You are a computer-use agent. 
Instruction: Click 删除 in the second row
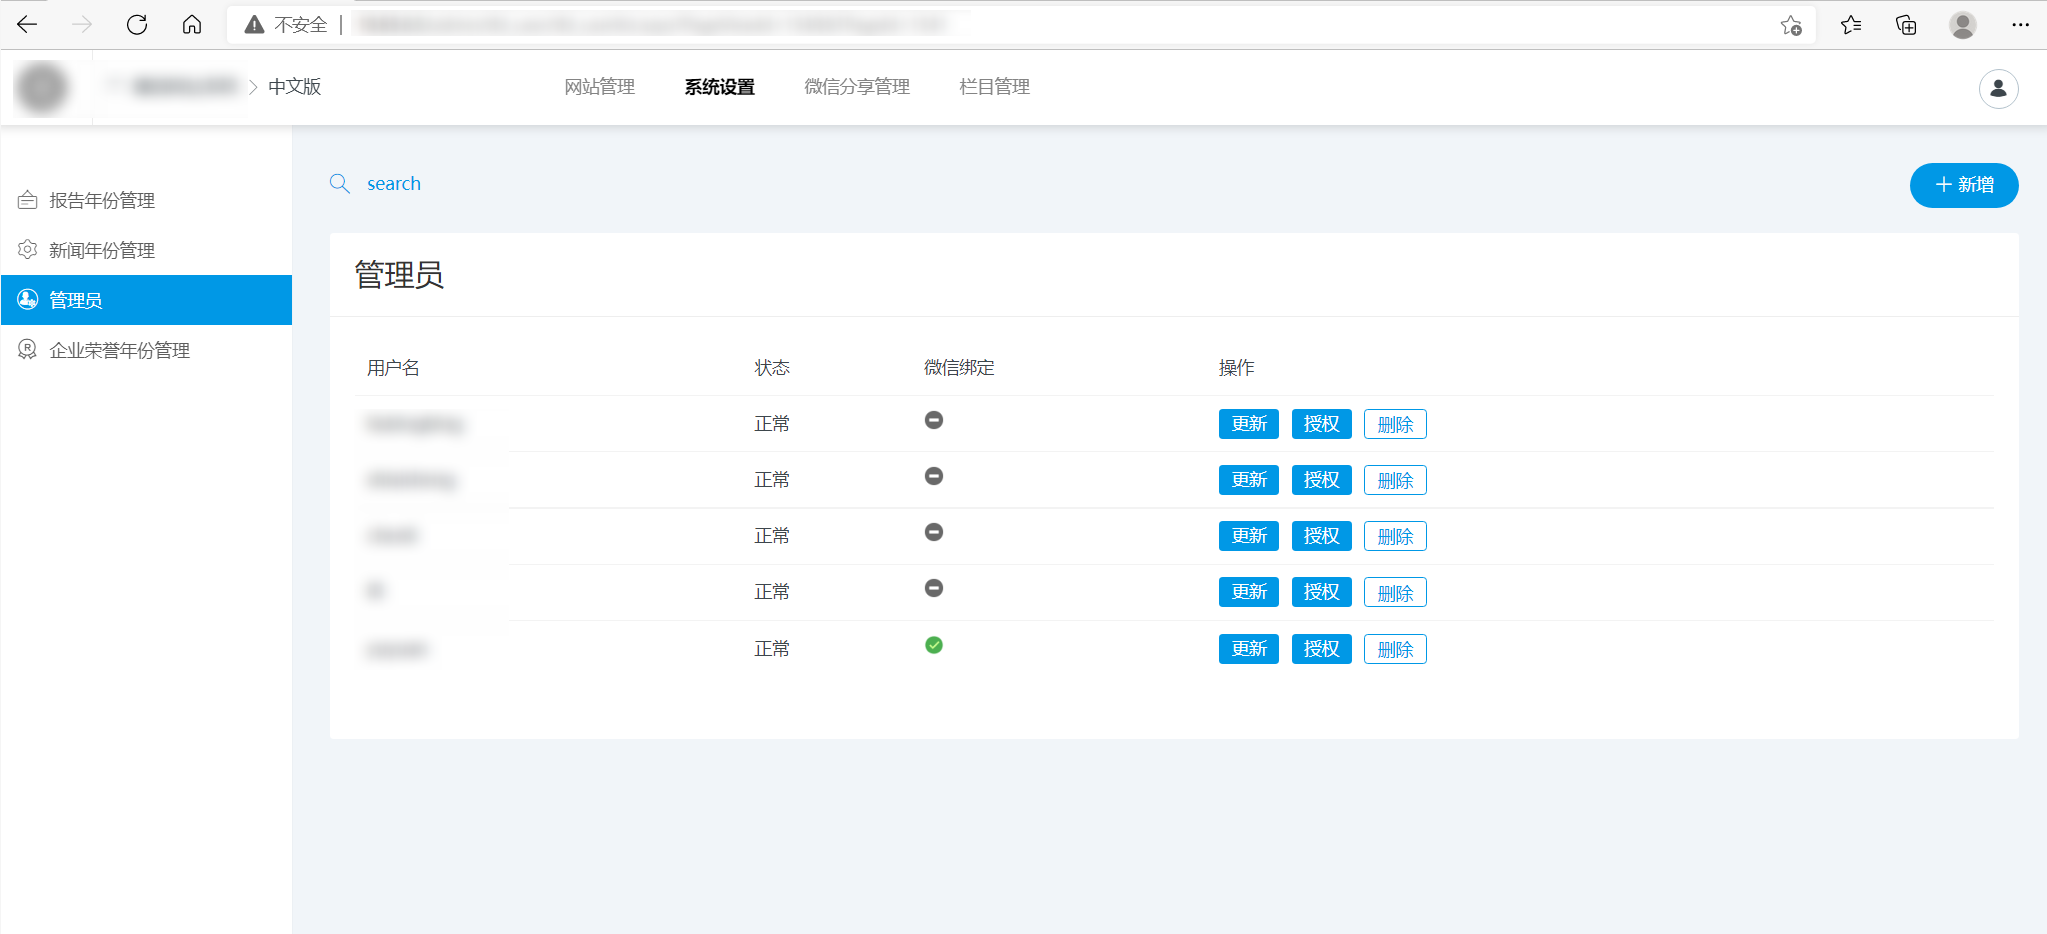coord(1395,480)
